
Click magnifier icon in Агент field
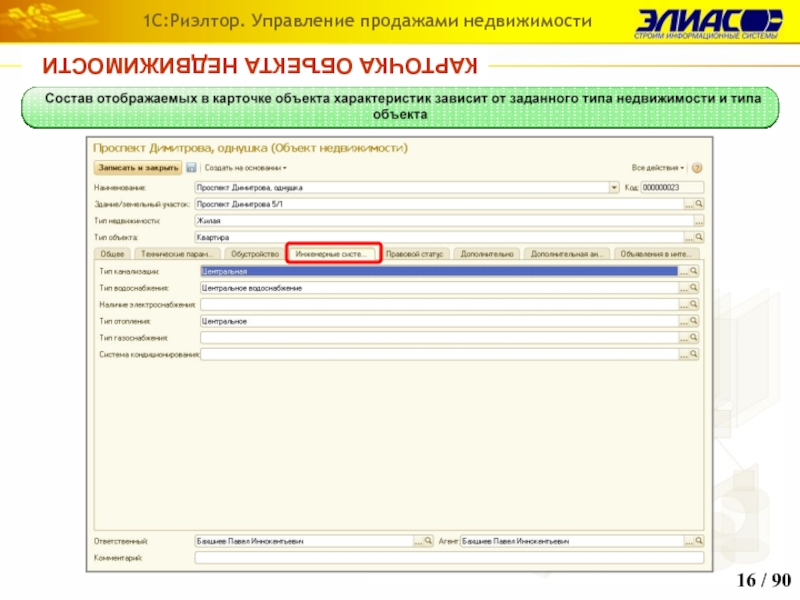click(699, 541)
